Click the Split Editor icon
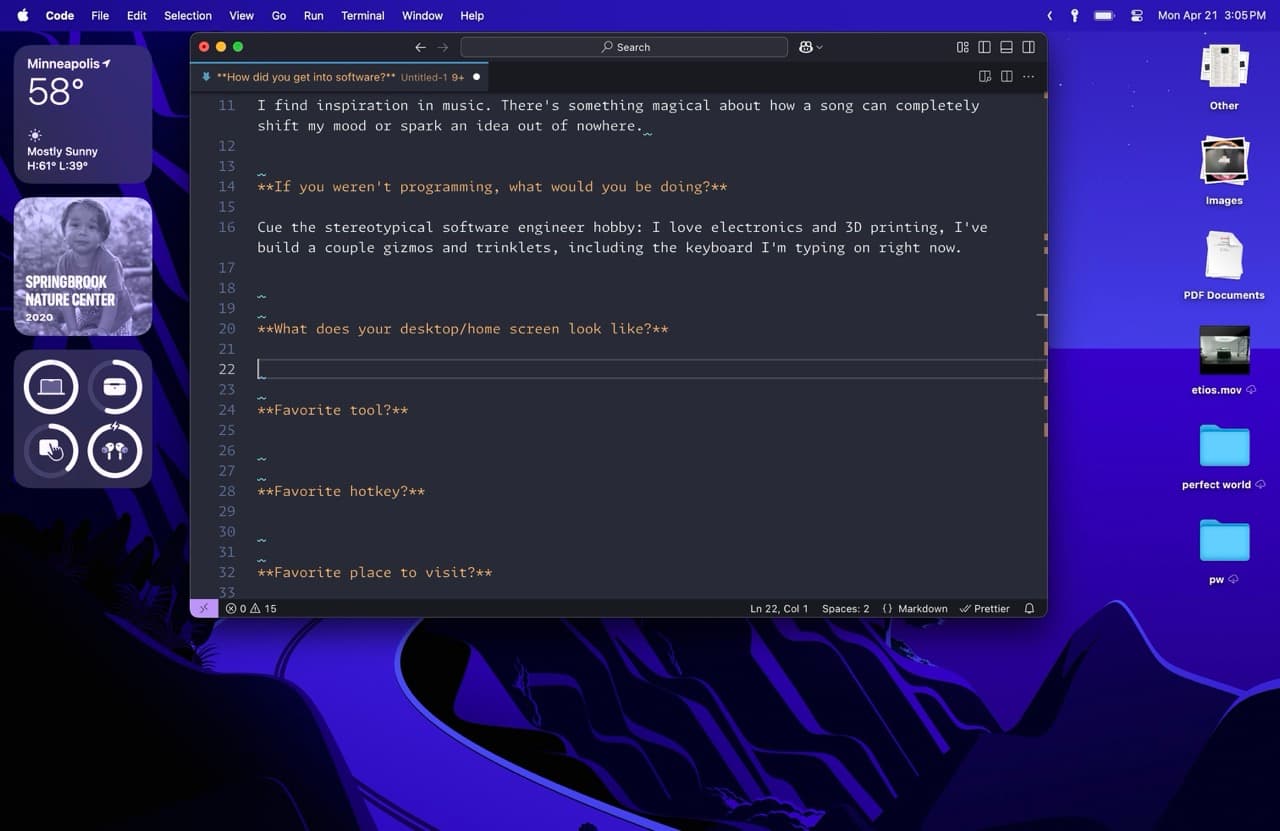The image size is (1280, 831). (1005, 76)
